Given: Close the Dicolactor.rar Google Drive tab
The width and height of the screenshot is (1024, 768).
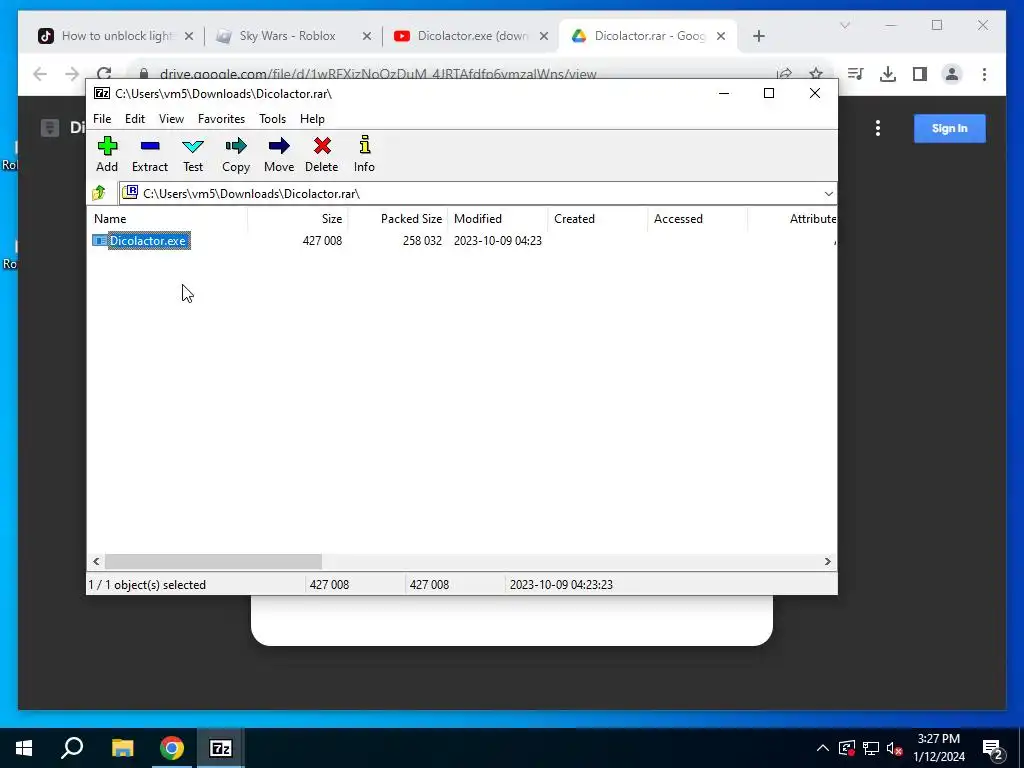Looking at the screenshot, I should click(721, 36).
